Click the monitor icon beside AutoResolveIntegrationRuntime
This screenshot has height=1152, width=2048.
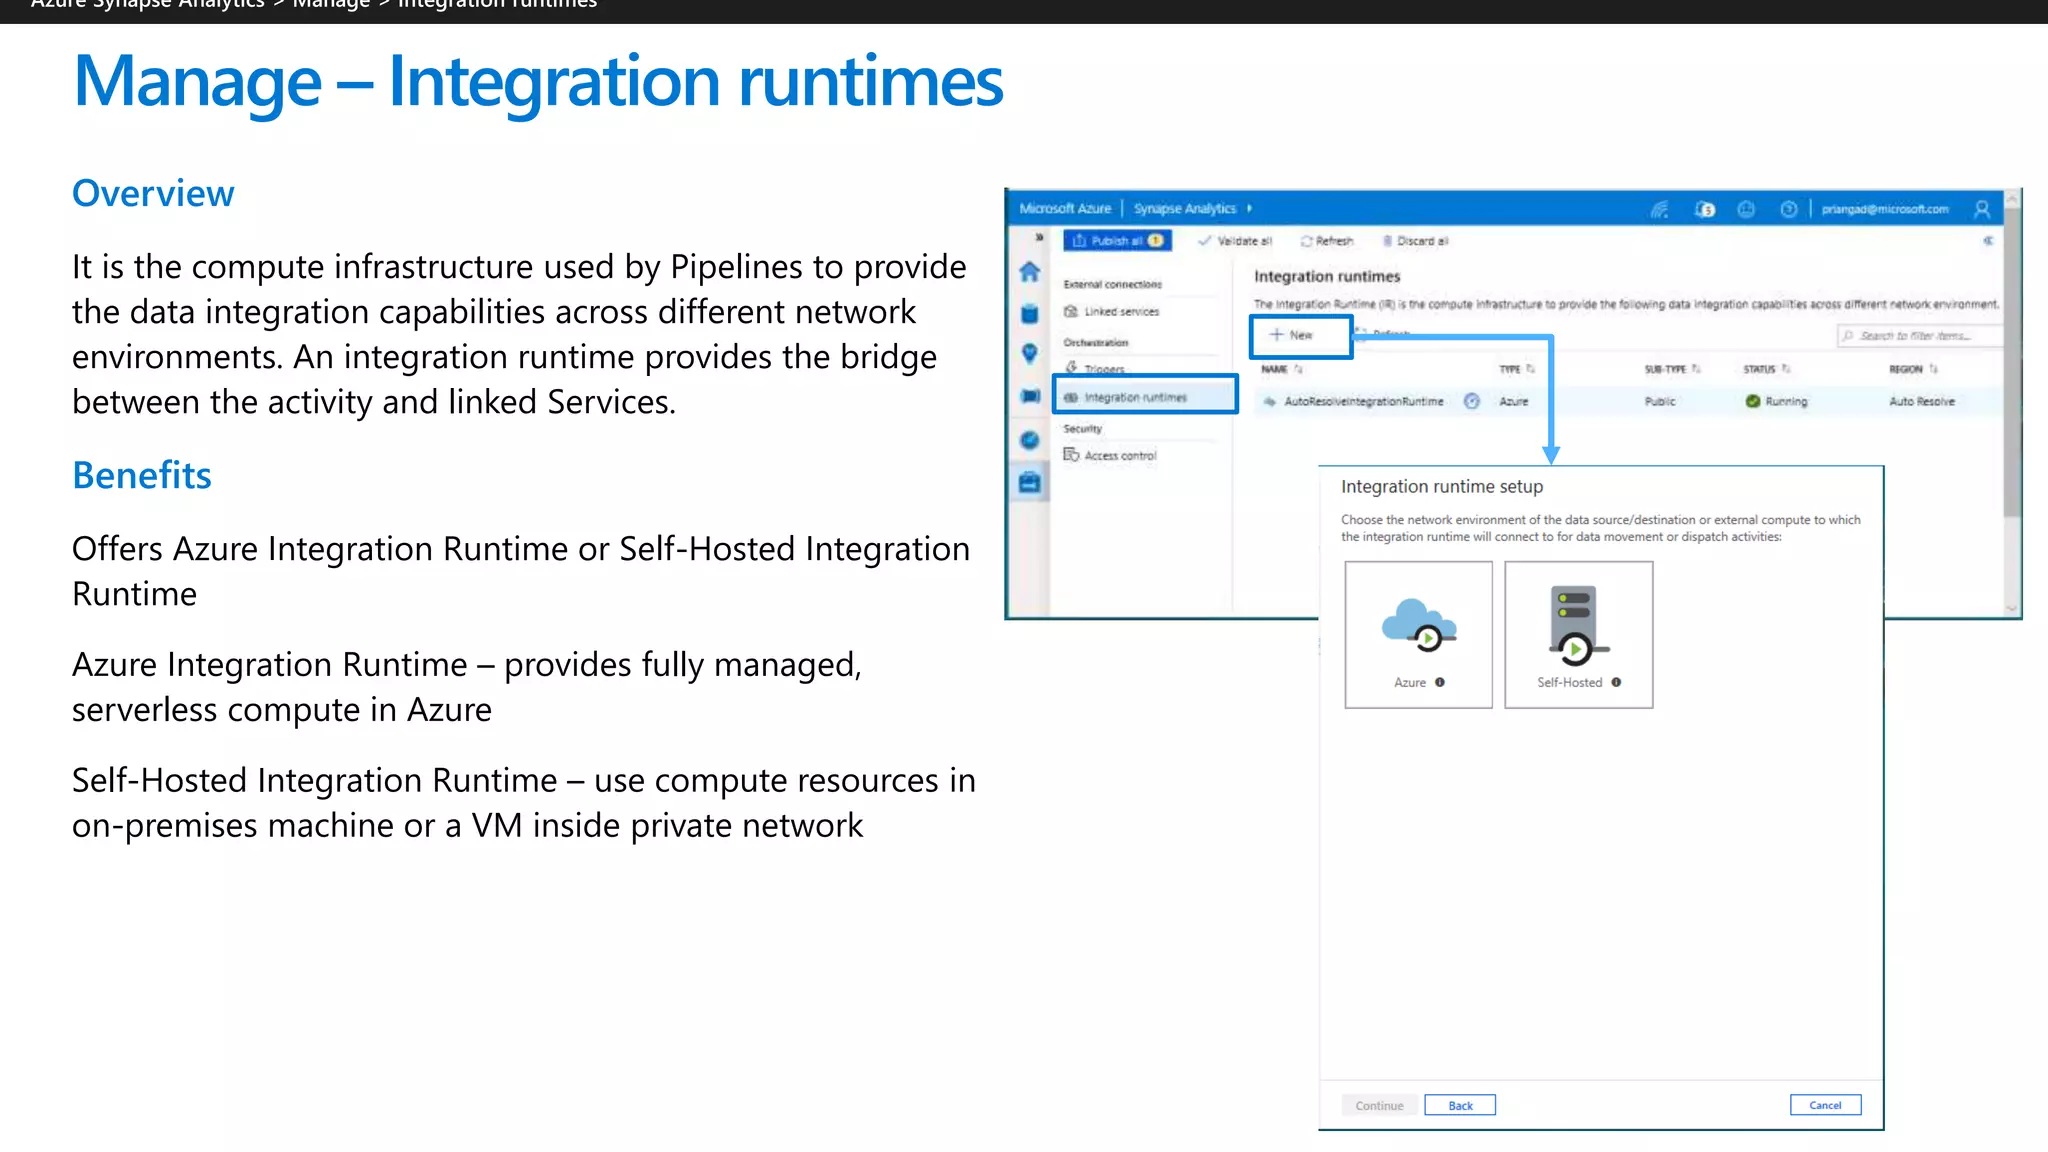[x=1472, y=401]
